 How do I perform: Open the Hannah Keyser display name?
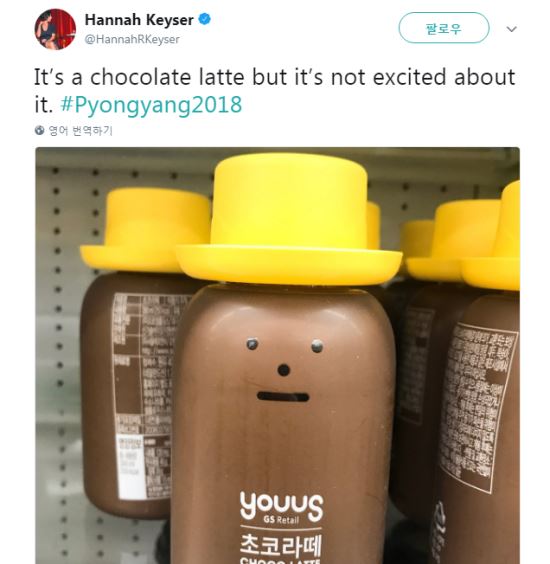[x=139, y=20]
